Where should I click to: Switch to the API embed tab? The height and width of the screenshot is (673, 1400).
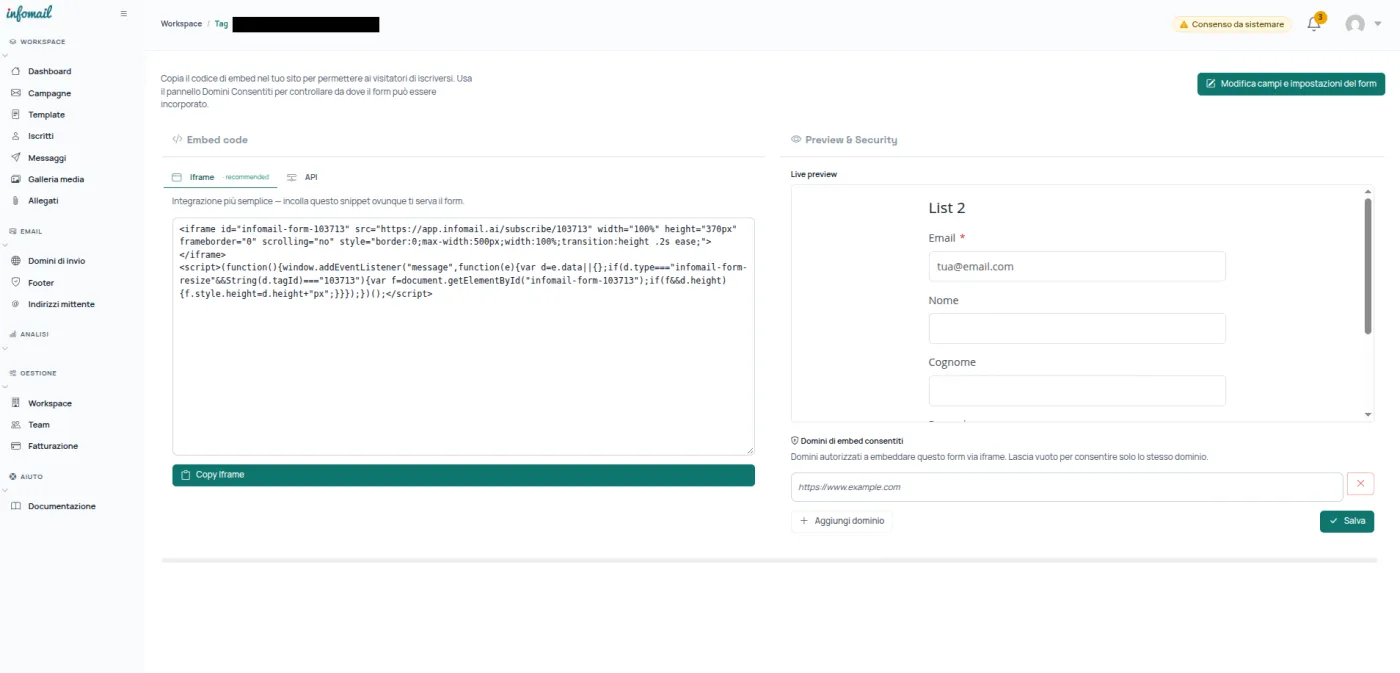[x=302, y=177]
